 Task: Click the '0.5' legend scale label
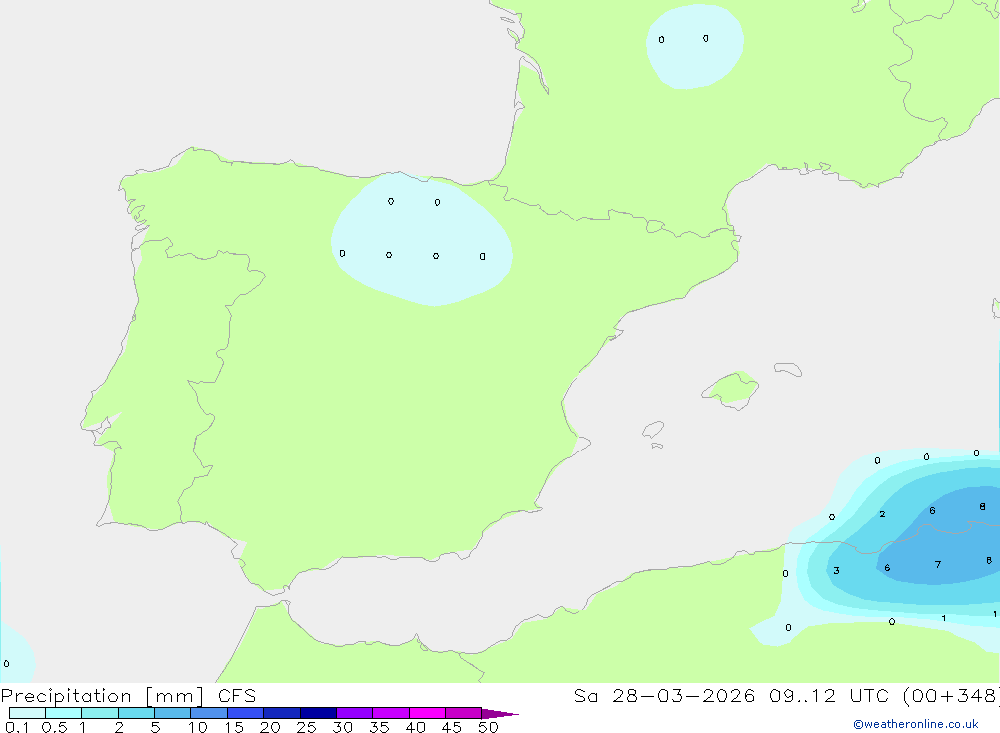tap(54, 727)
